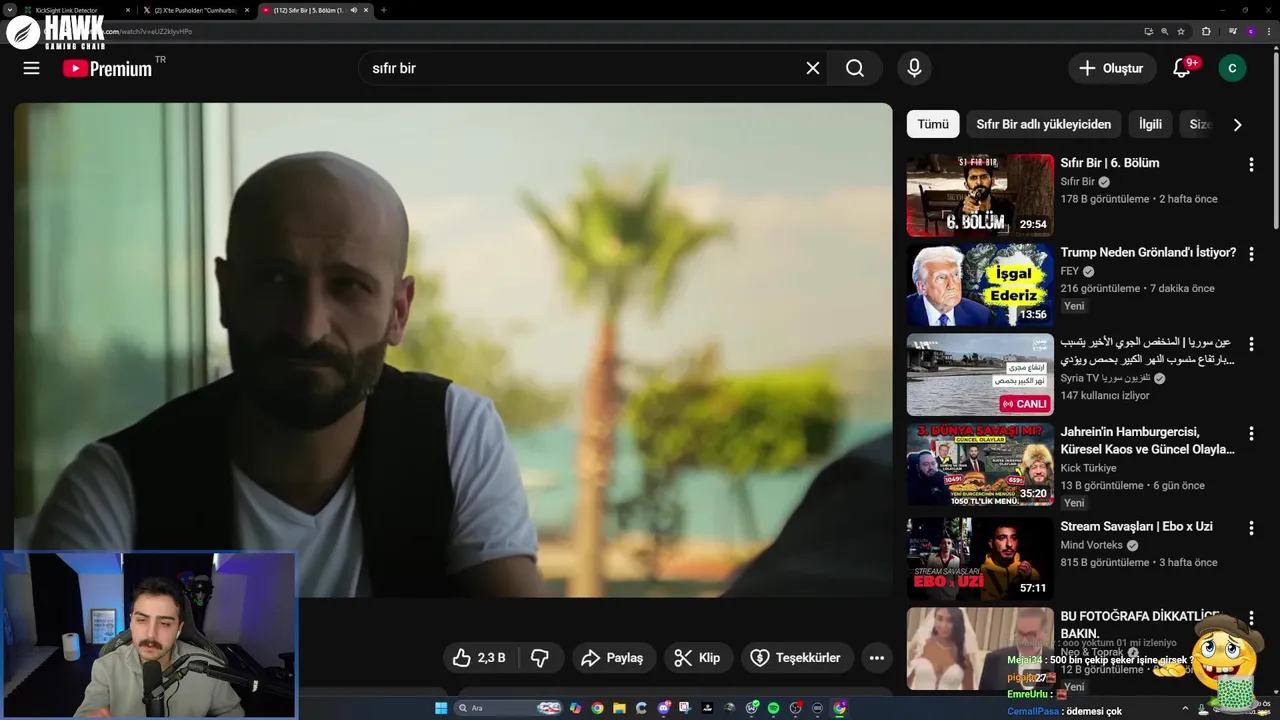The width and height of the screenshot is (1280, 720).
Task: Open a new browser tab
Action: click(x=384, y=10)
